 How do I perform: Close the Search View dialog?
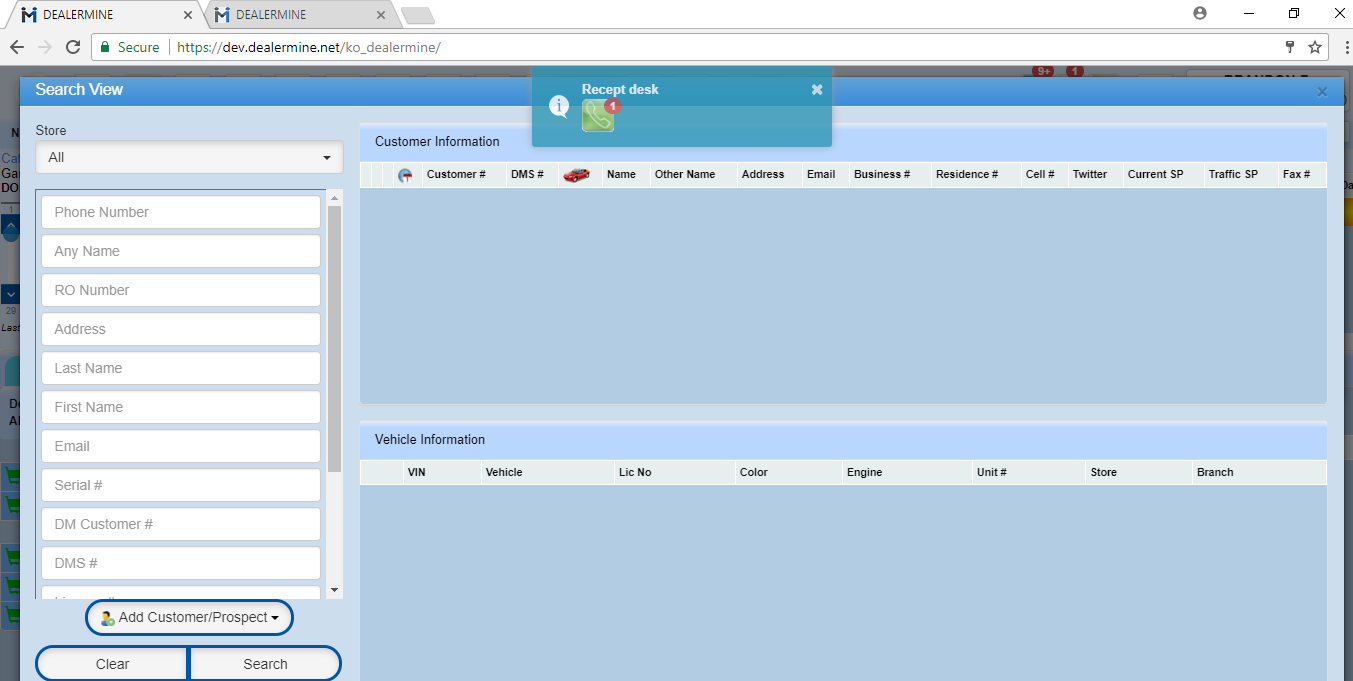(x=1322, y=91)
